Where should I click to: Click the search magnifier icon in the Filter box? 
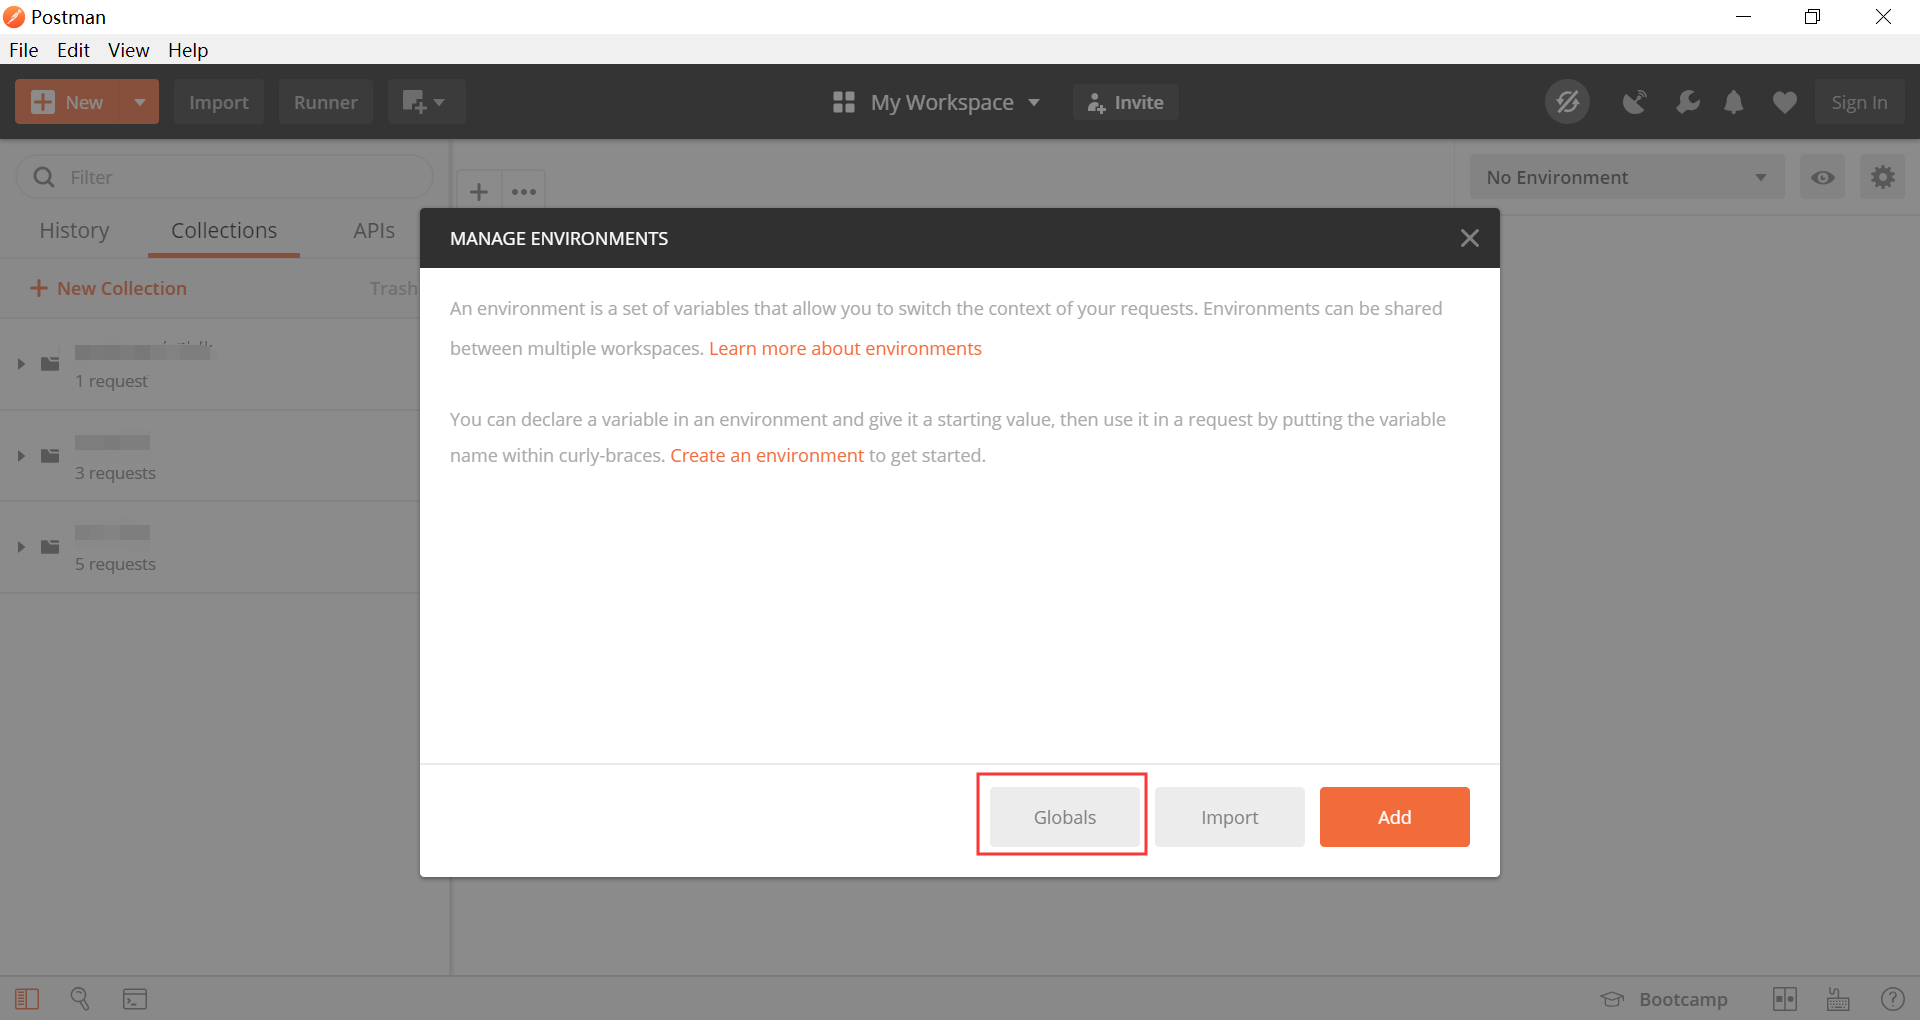(44, 177)
